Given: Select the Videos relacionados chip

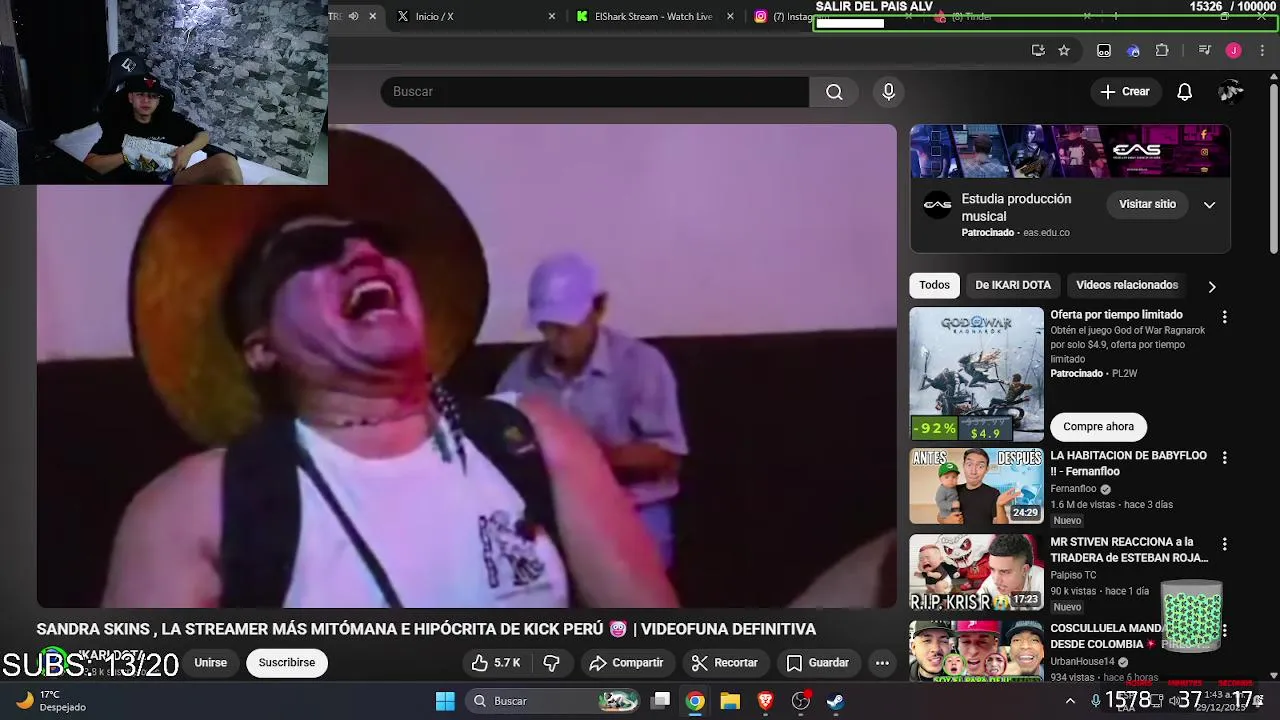Looking at the screenshot, I should pos(1127,285).
